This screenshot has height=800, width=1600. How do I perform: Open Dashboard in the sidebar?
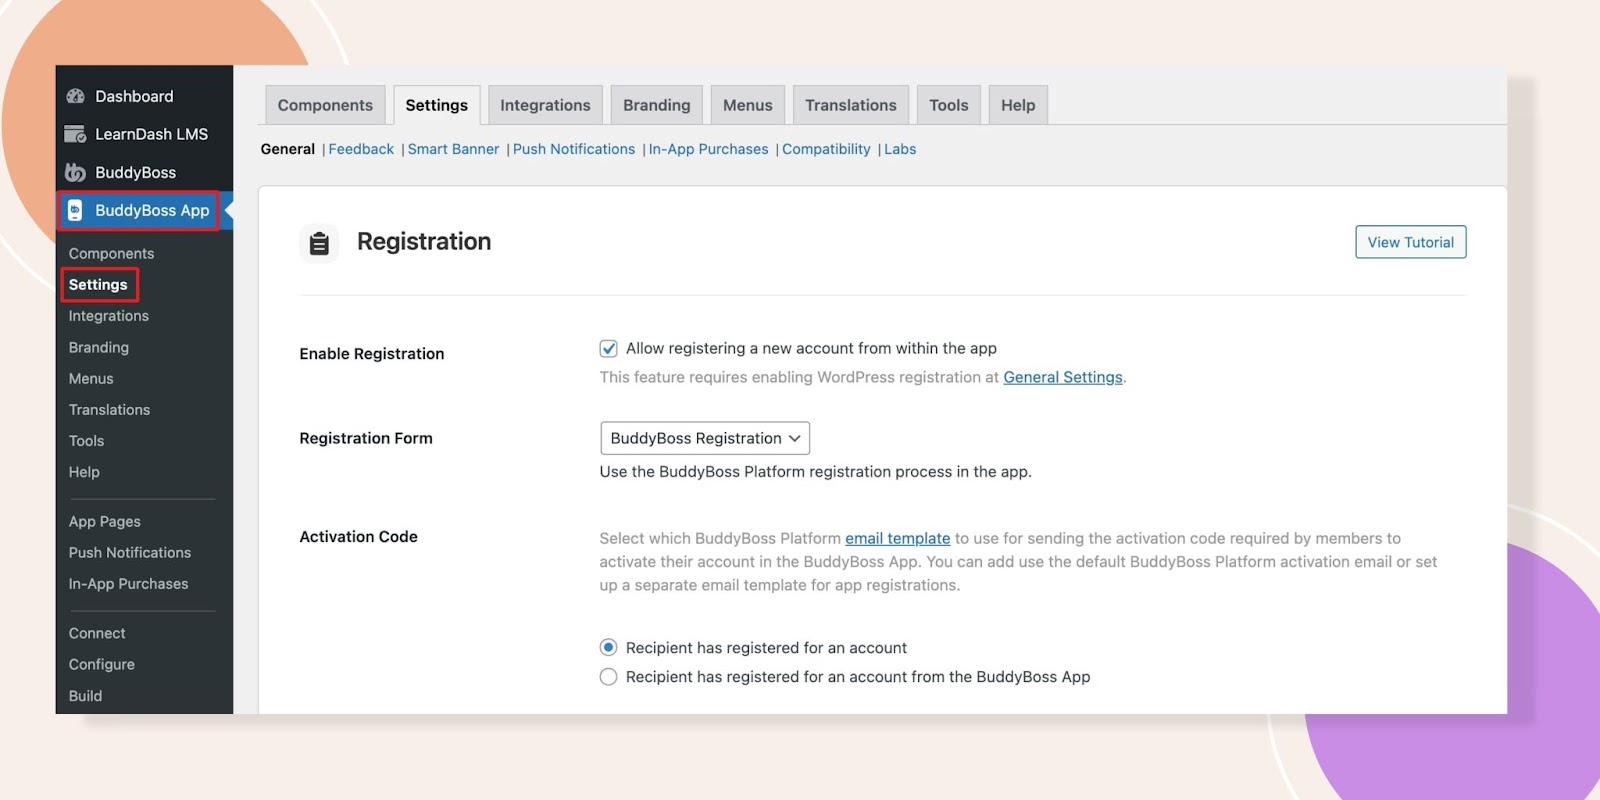pyautogui.click(x=134, y=96)
